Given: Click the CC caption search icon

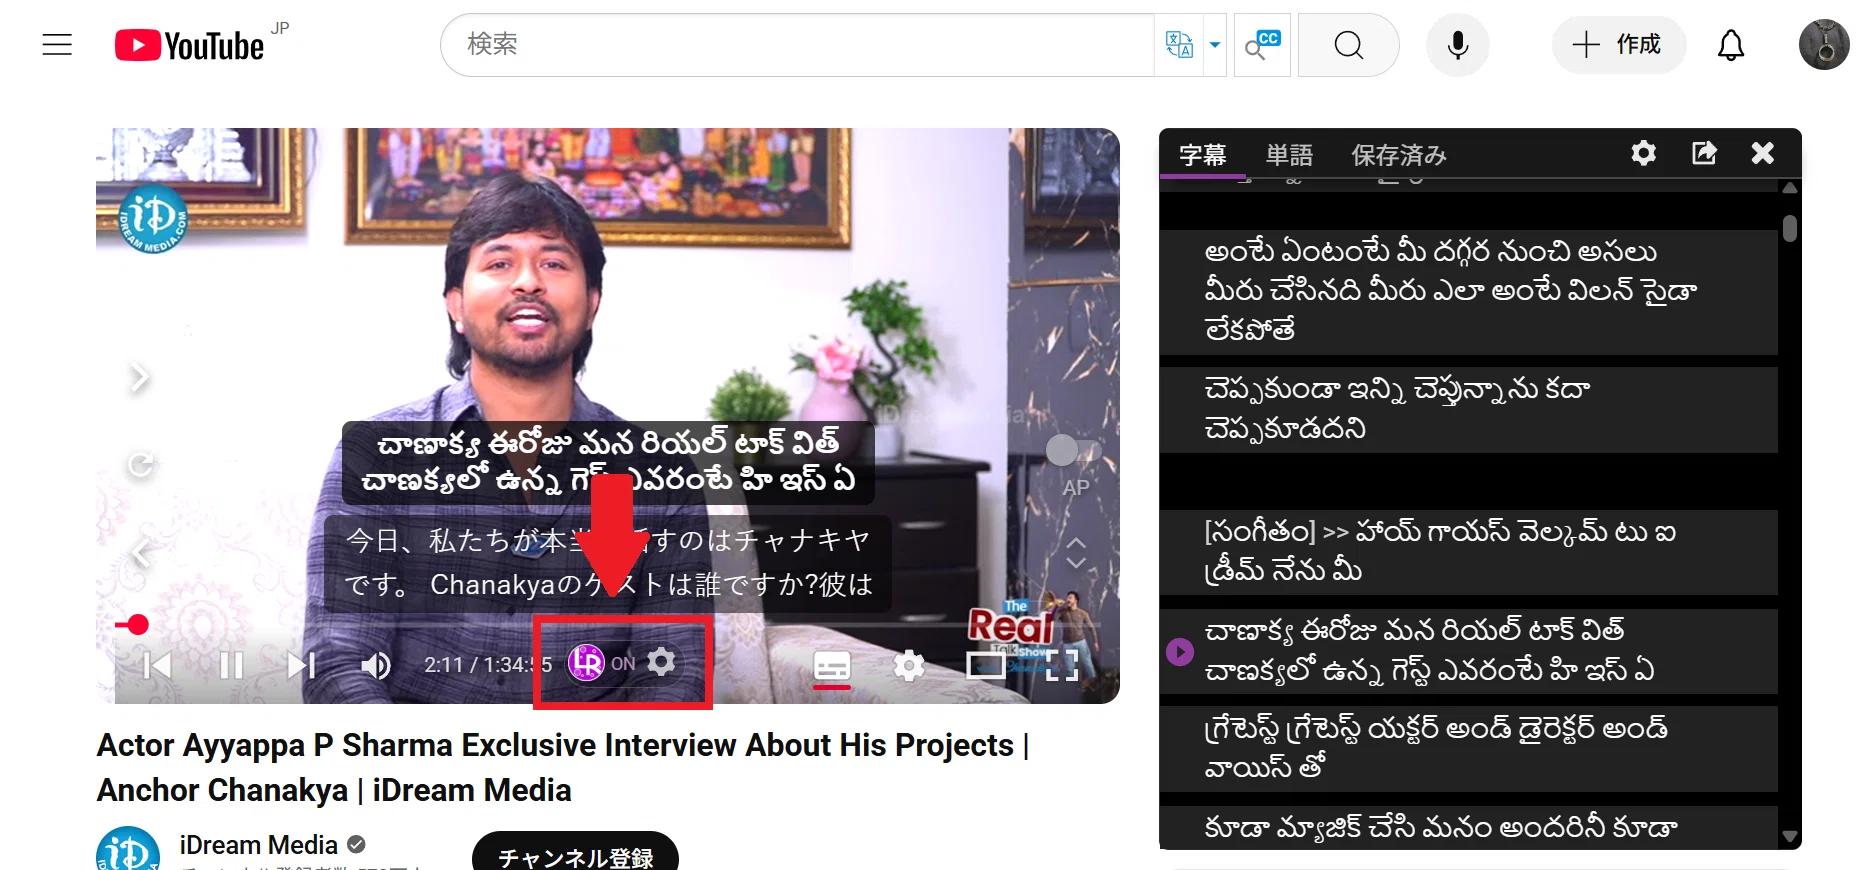Looking at the screenshot, I should 1262,45.
